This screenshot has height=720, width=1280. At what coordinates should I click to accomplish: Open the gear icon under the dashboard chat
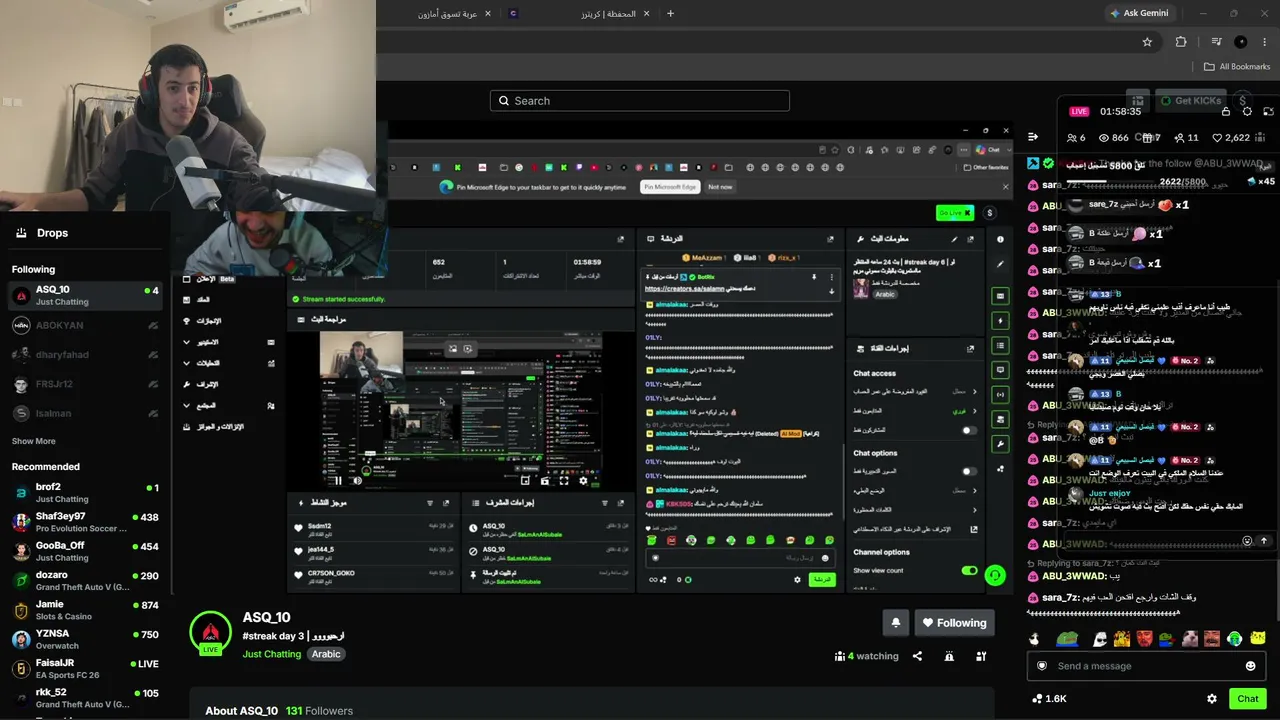[797, 580]
